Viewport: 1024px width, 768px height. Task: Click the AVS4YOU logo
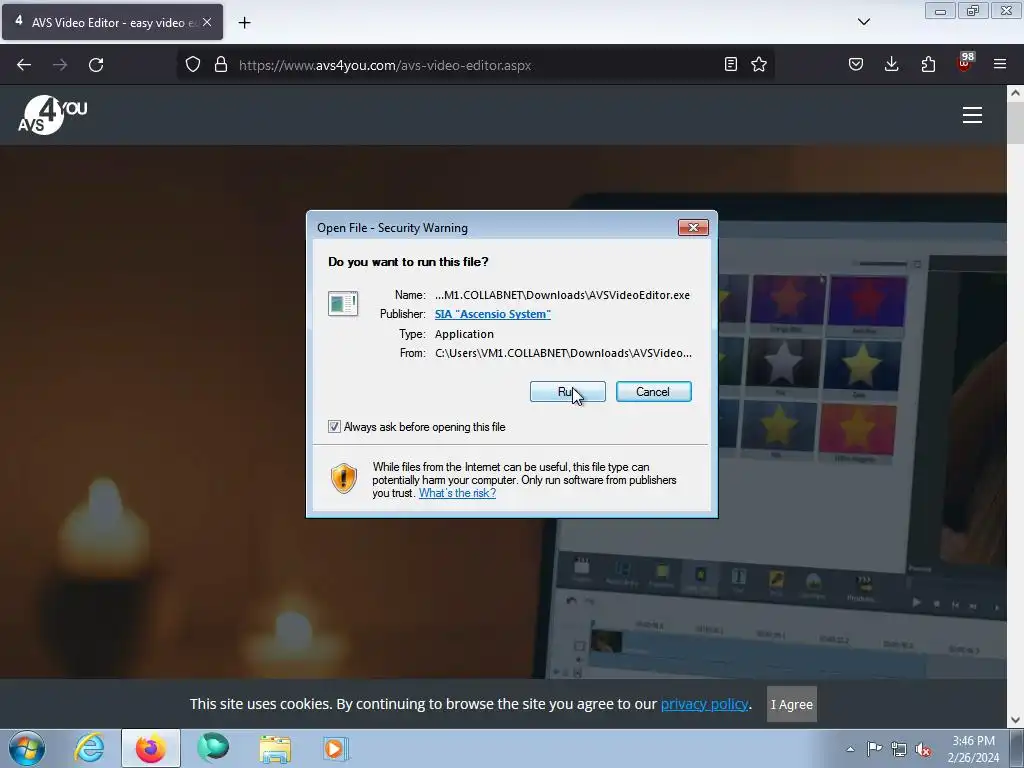(x=52, y=115)
